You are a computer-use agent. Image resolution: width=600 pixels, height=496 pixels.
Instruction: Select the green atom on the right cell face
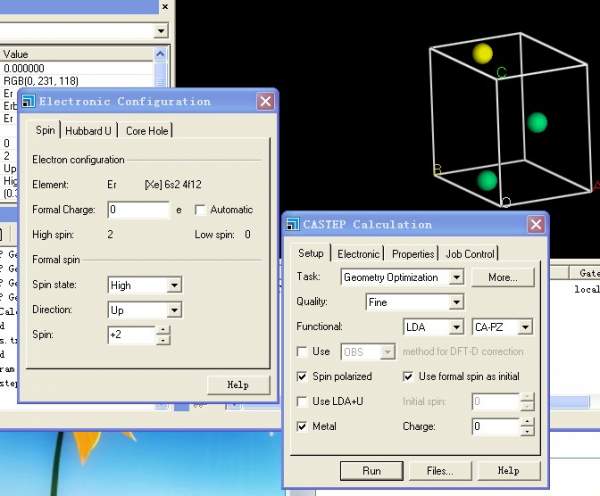(x=537, y=122)
